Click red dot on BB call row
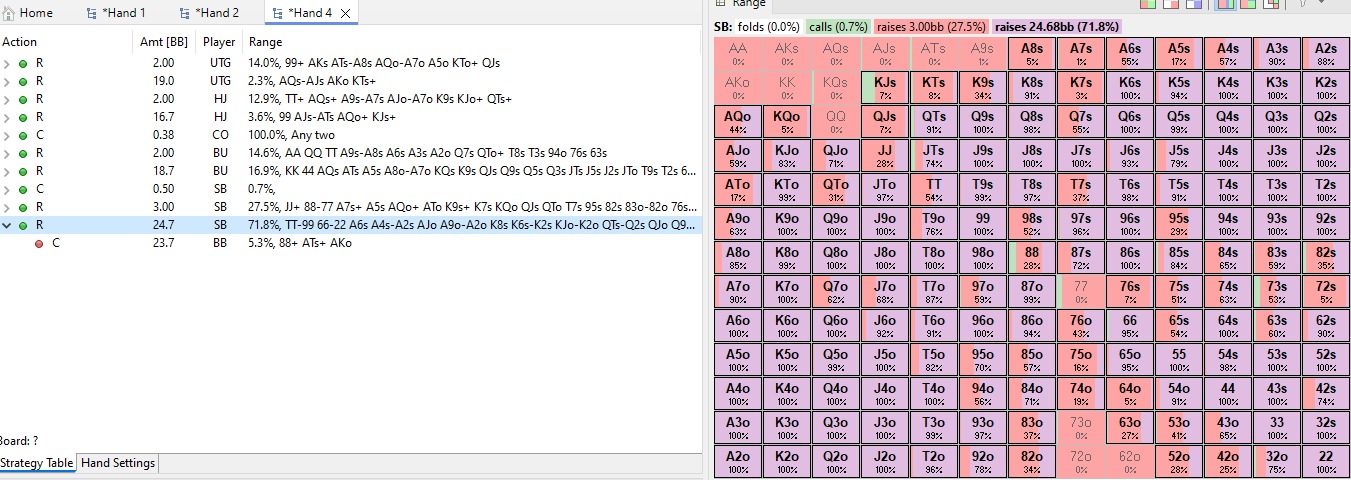Image resolution: width=1351 pixels, height=480 pixels. 39,243
